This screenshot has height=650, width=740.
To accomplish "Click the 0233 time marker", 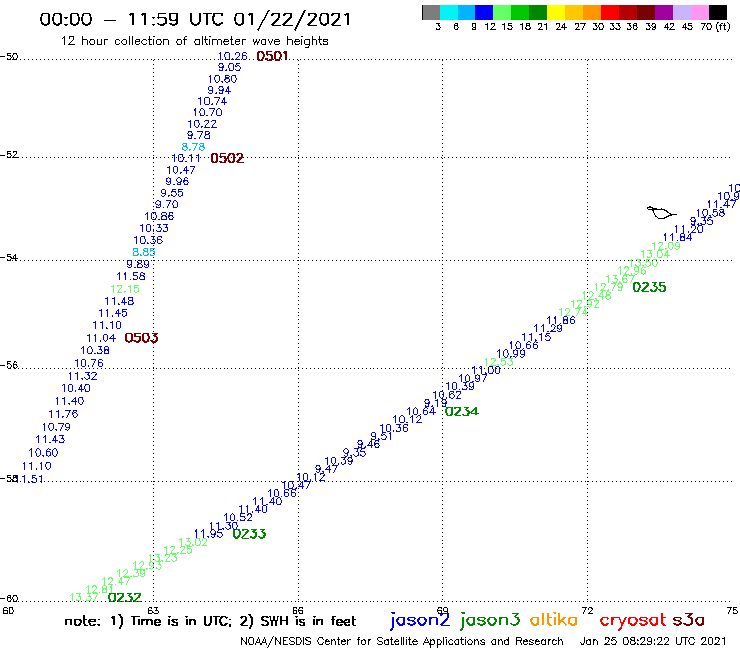I will tap(249, 534).
